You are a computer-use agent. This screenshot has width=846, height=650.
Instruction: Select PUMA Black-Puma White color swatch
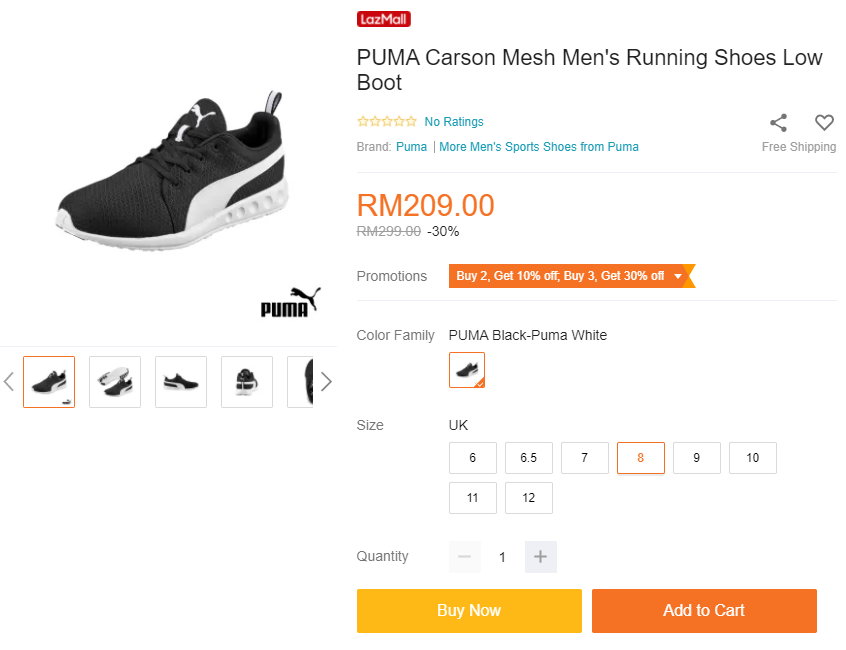tap(467, 370)
